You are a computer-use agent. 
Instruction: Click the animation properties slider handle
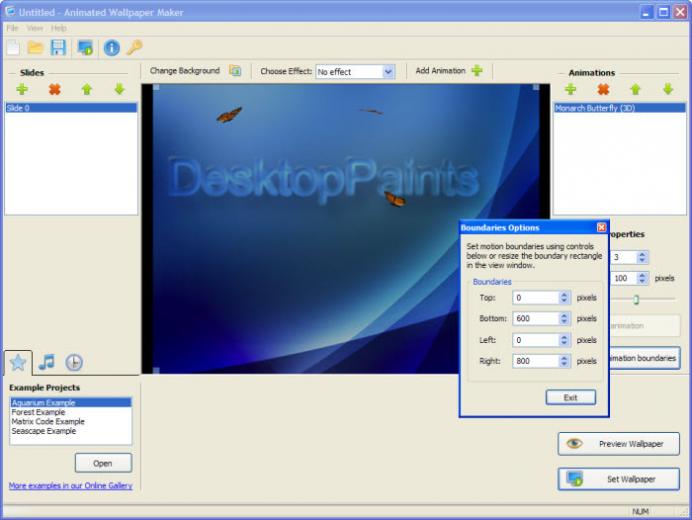click(x=636, y=299)
